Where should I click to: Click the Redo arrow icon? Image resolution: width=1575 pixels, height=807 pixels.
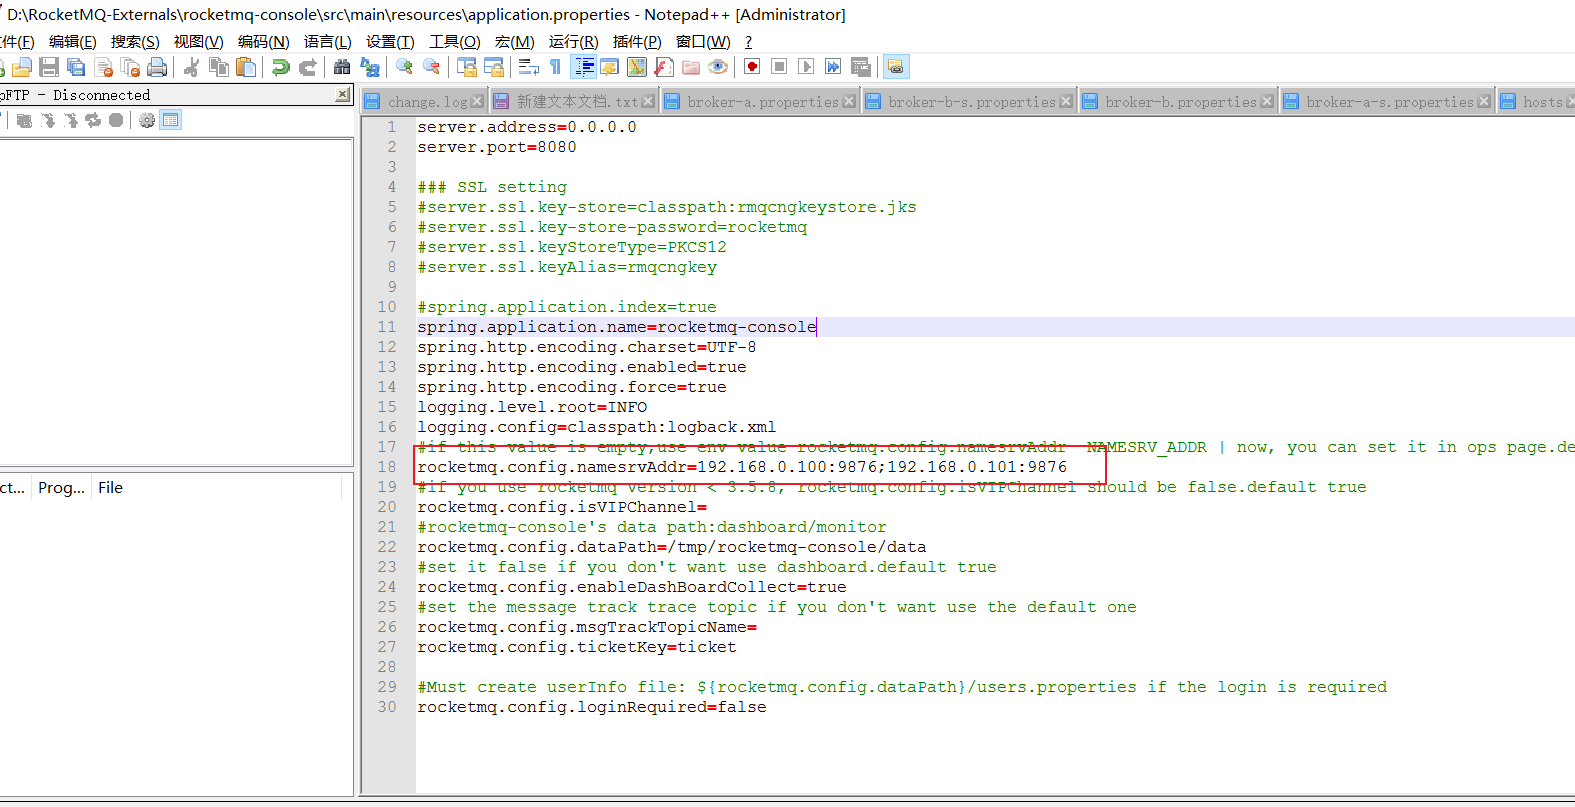pos(308,67)
